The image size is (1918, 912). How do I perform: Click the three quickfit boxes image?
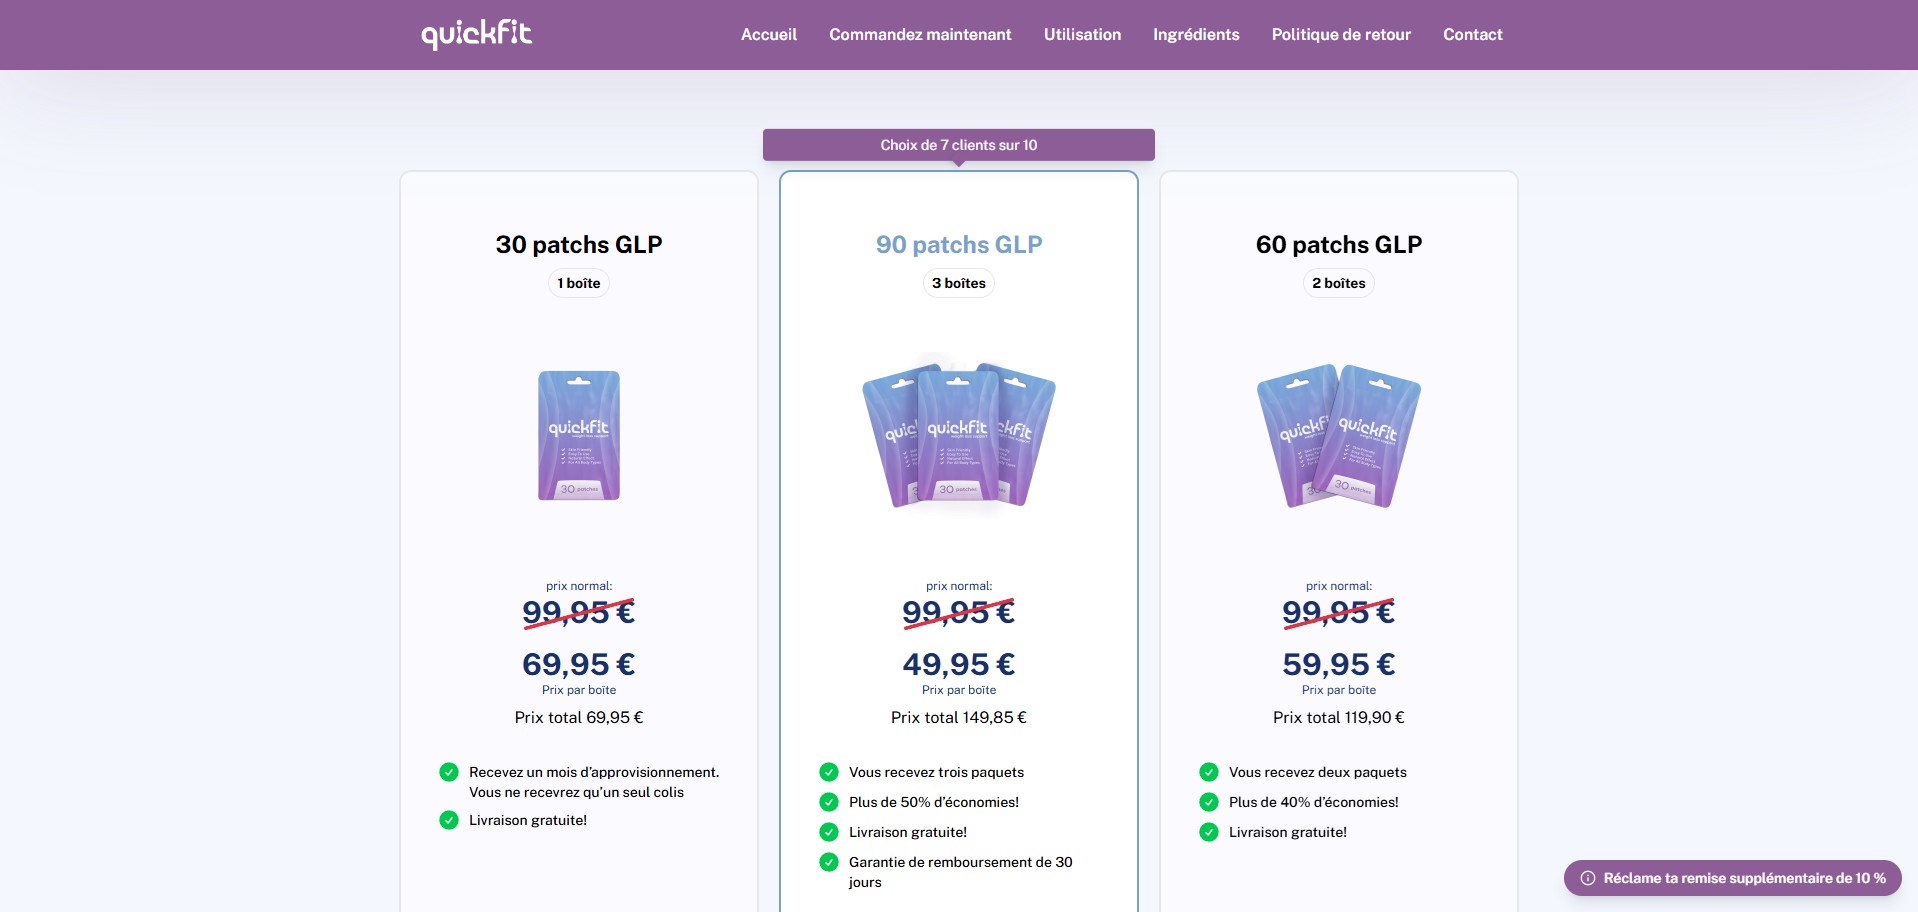click(959, 435)
